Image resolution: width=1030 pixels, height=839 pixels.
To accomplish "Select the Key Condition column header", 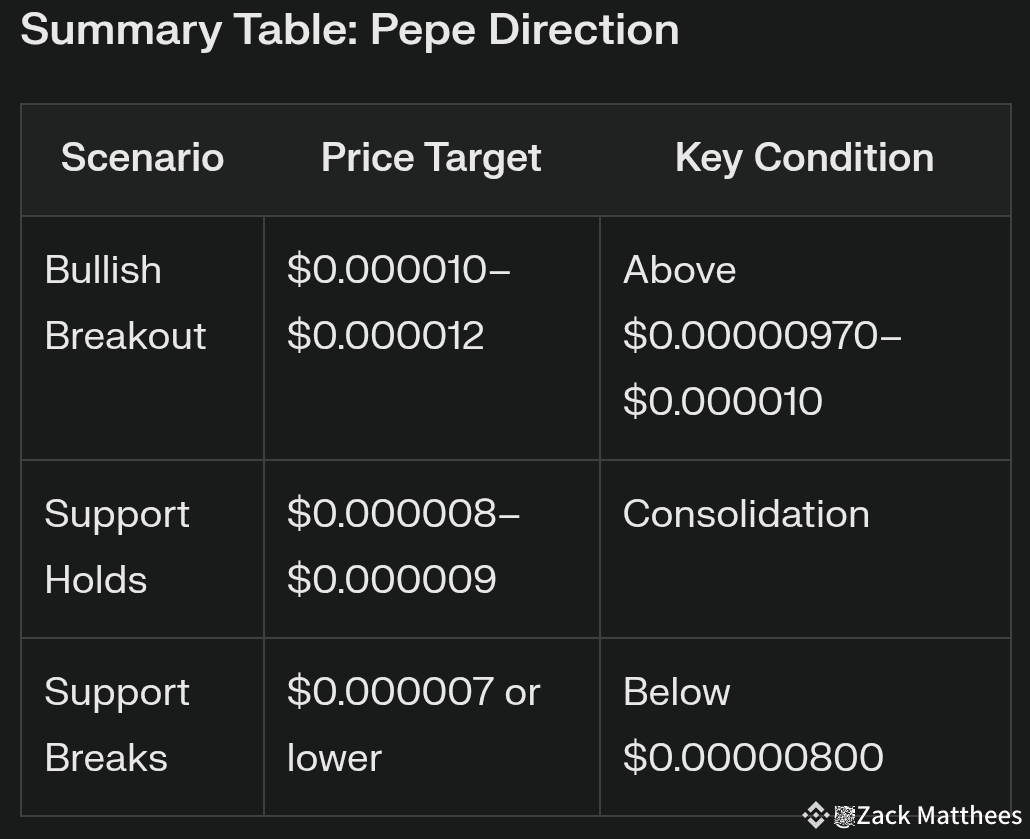I will 804,158.
